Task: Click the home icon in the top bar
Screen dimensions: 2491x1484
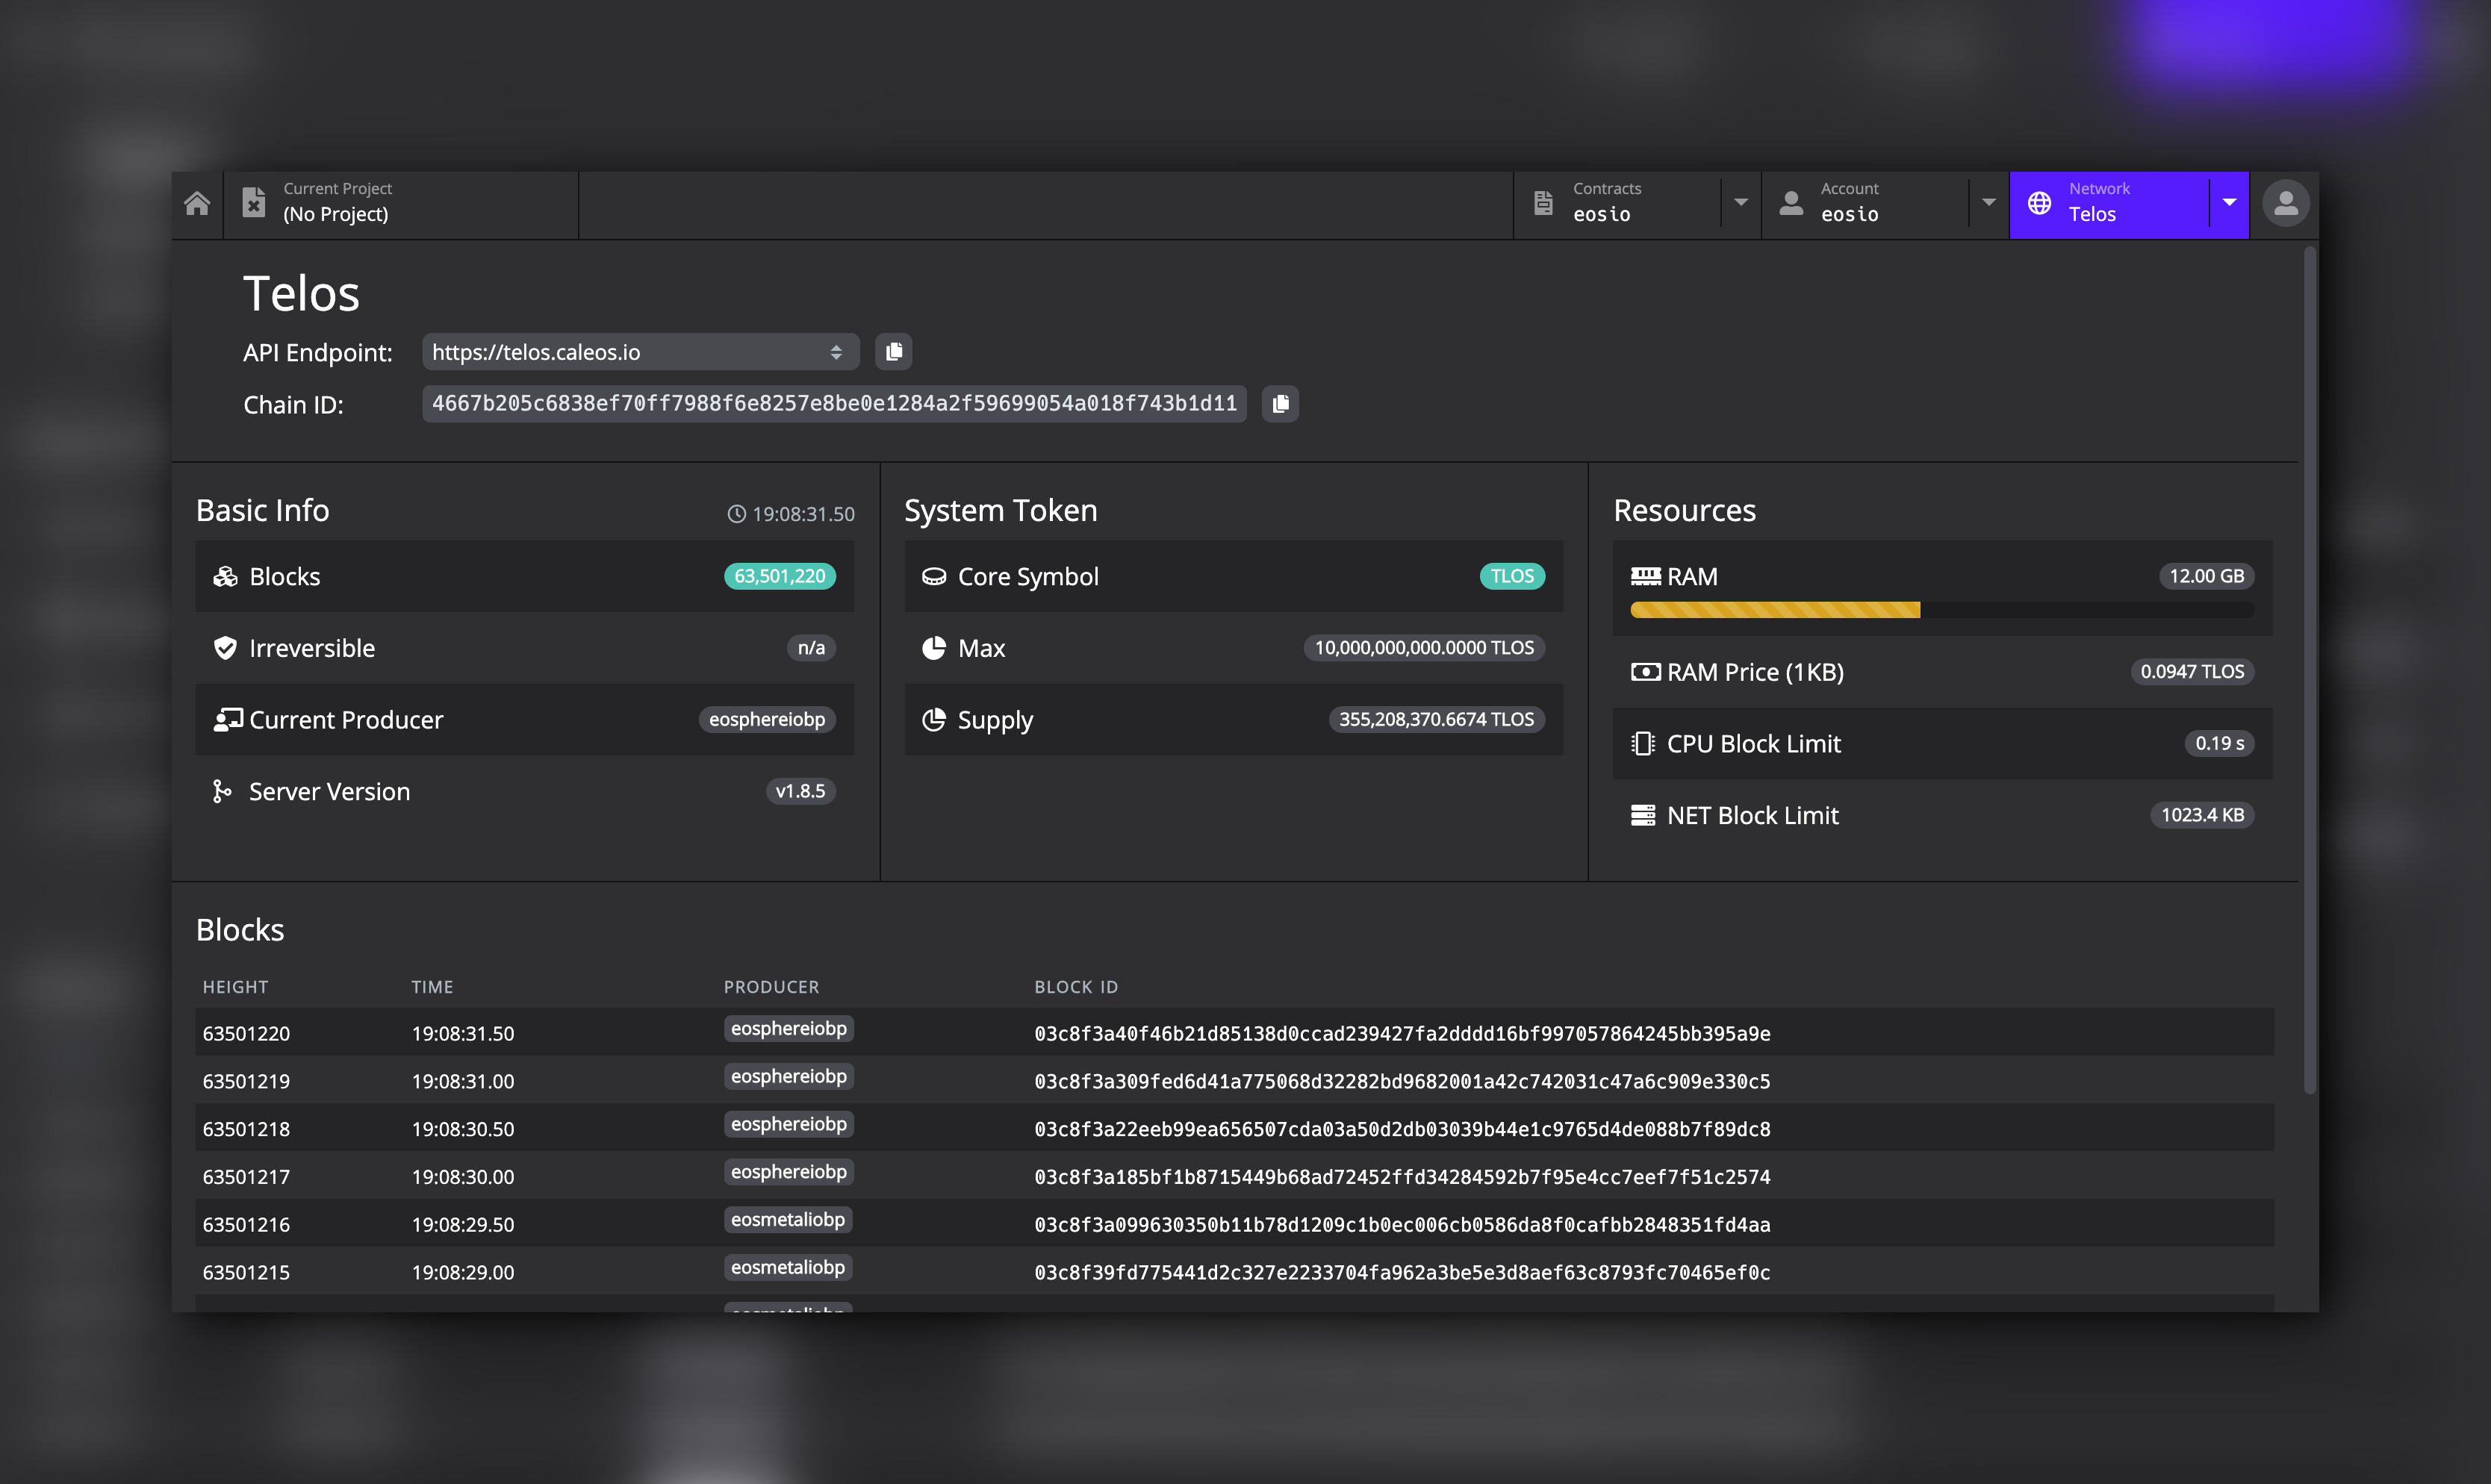Action: click(x=197, y=203)
